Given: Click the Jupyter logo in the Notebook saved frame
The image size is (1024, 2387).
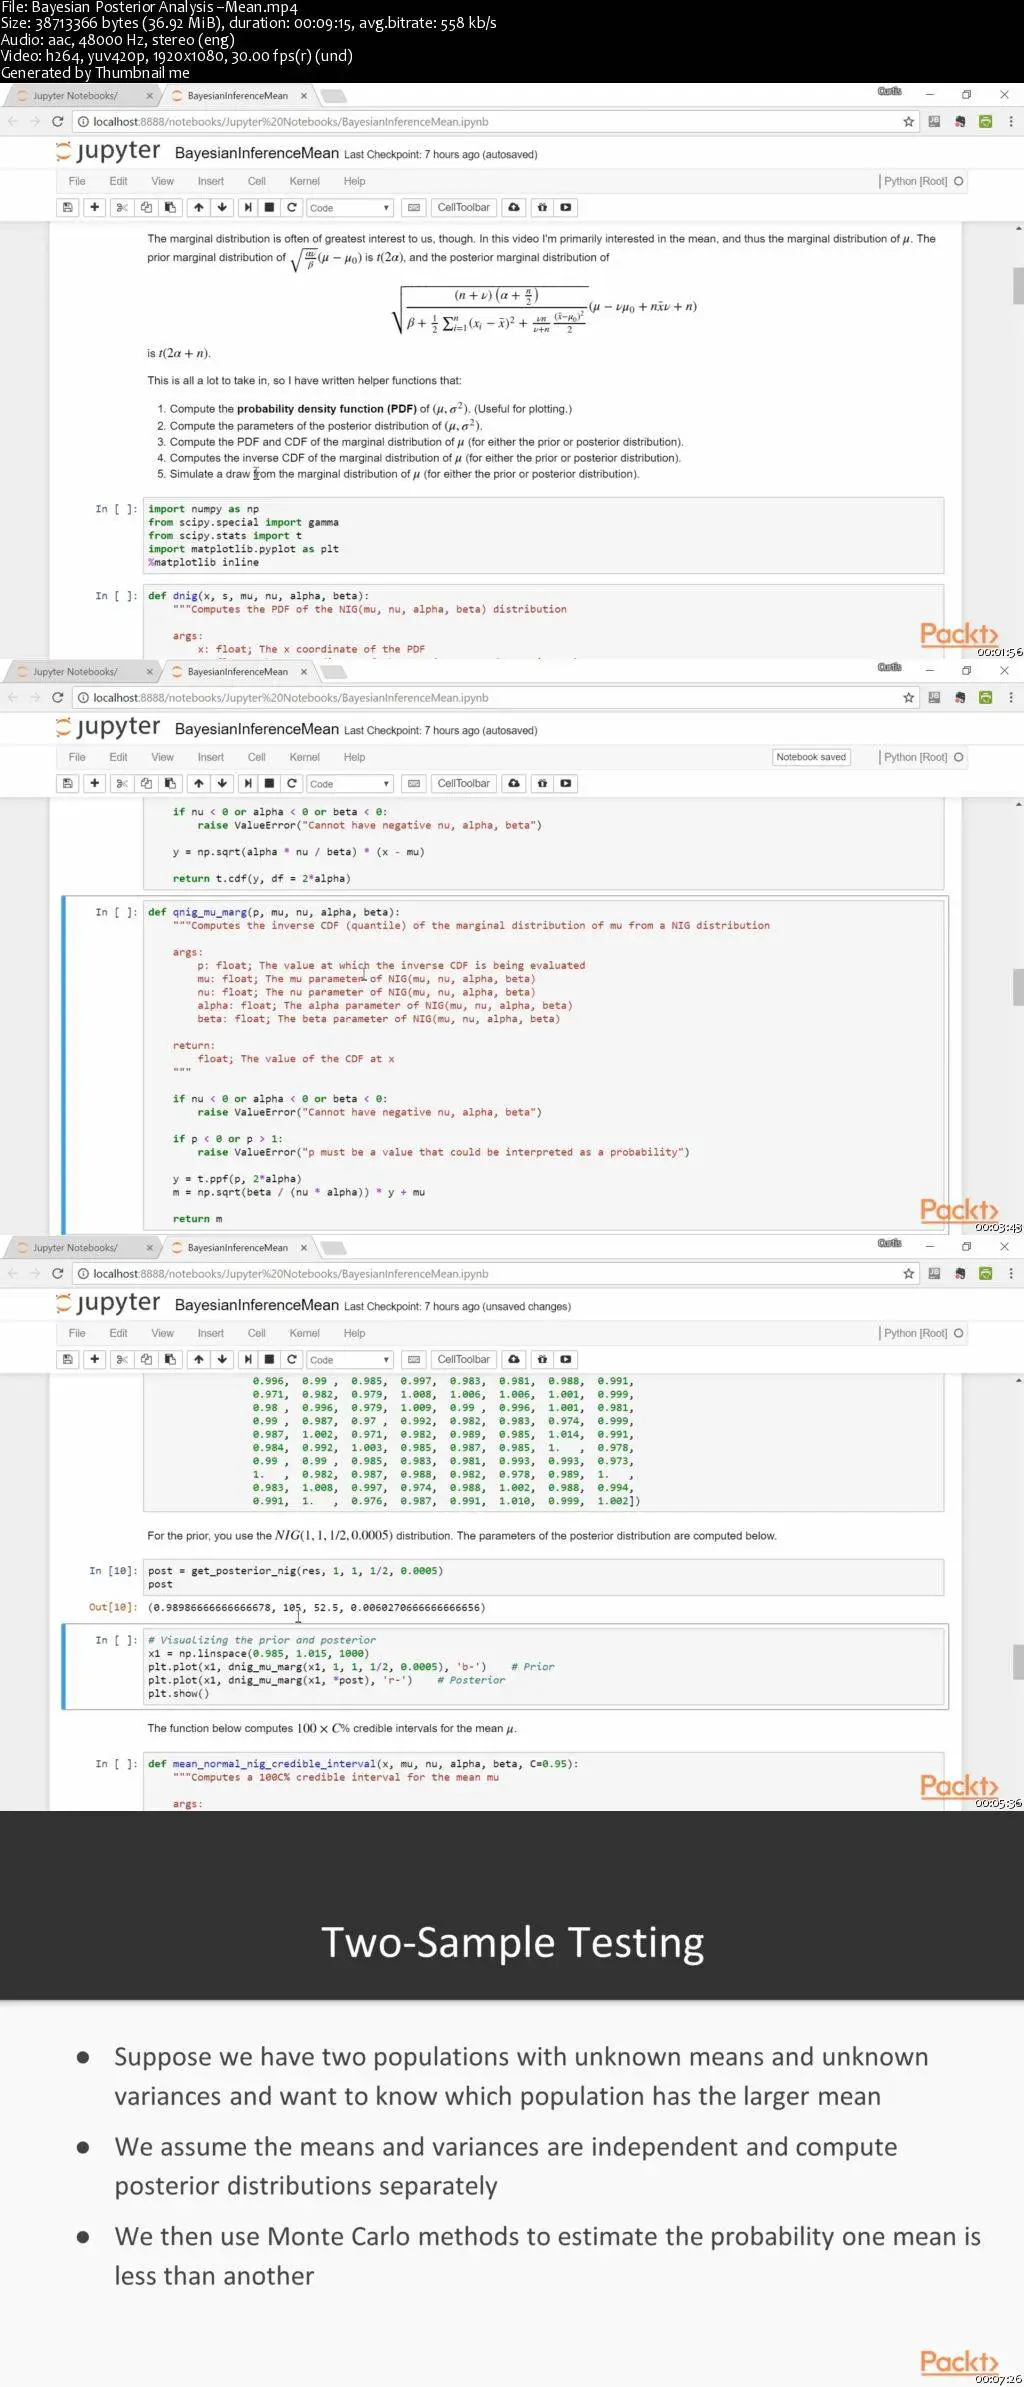Looking at the screenshot, I should [108, 727].
